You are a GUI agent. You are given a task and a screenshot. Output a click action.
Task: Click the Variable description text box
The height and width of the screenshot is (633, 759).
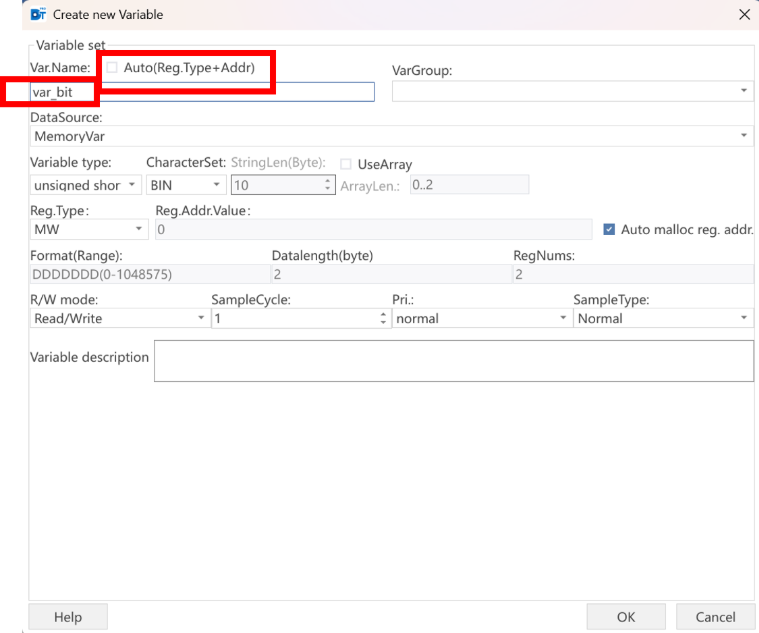click(x=454, y=361)
